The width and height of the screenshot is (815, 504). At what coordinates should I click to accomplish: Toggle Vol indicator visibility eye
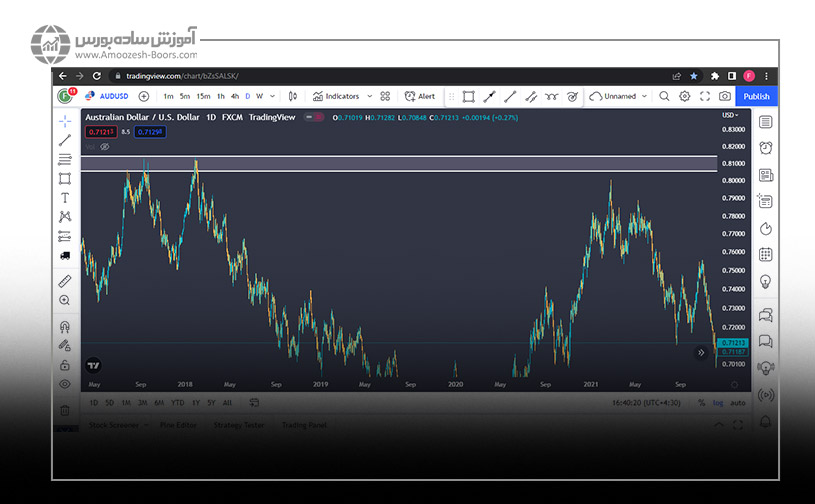[104, 146]
